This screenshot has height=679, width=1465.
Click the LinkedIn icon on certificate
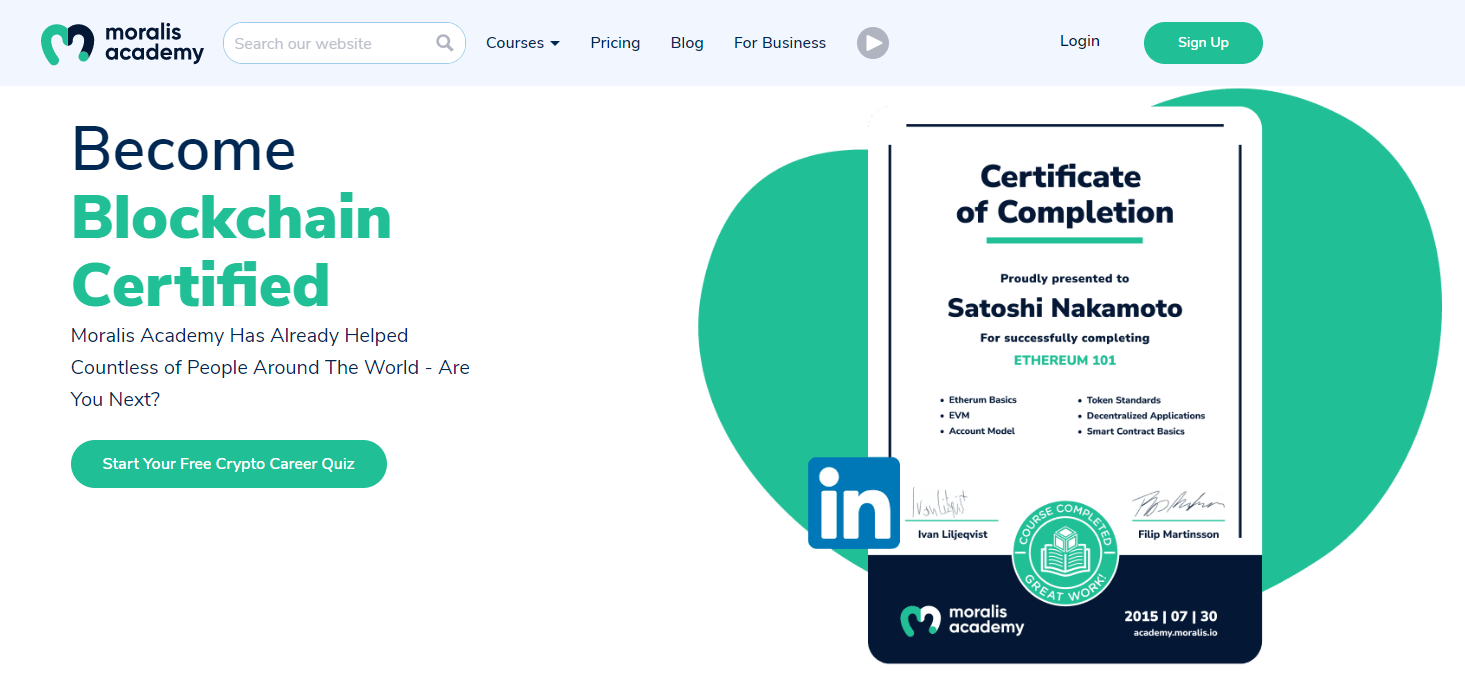tap(854, 503)
